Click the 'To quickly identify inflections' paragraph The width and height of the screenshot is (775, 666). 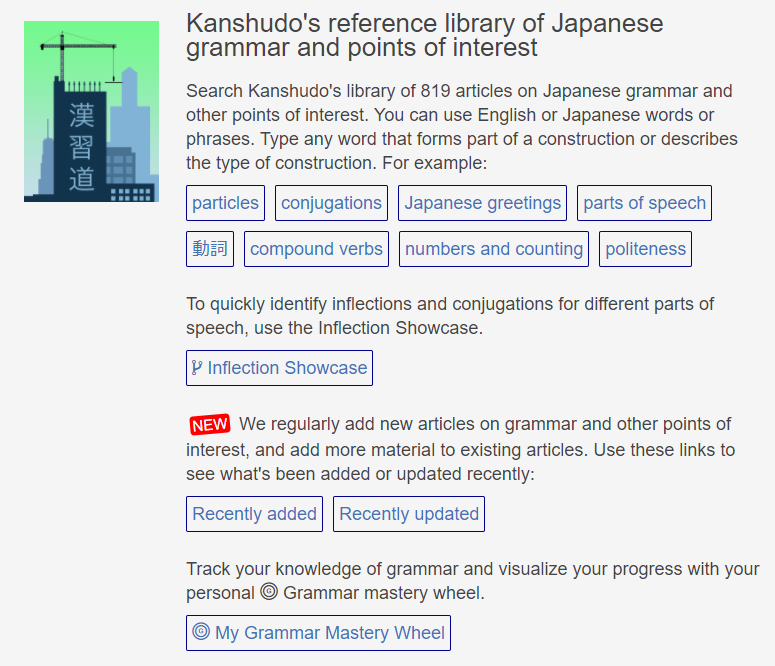click(450, 316)
